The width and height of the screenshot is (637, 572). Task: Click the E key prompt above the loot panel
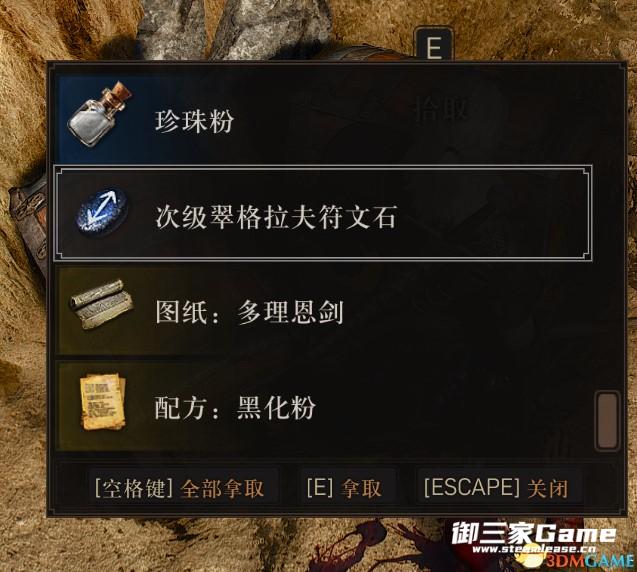tap(434, 44)
